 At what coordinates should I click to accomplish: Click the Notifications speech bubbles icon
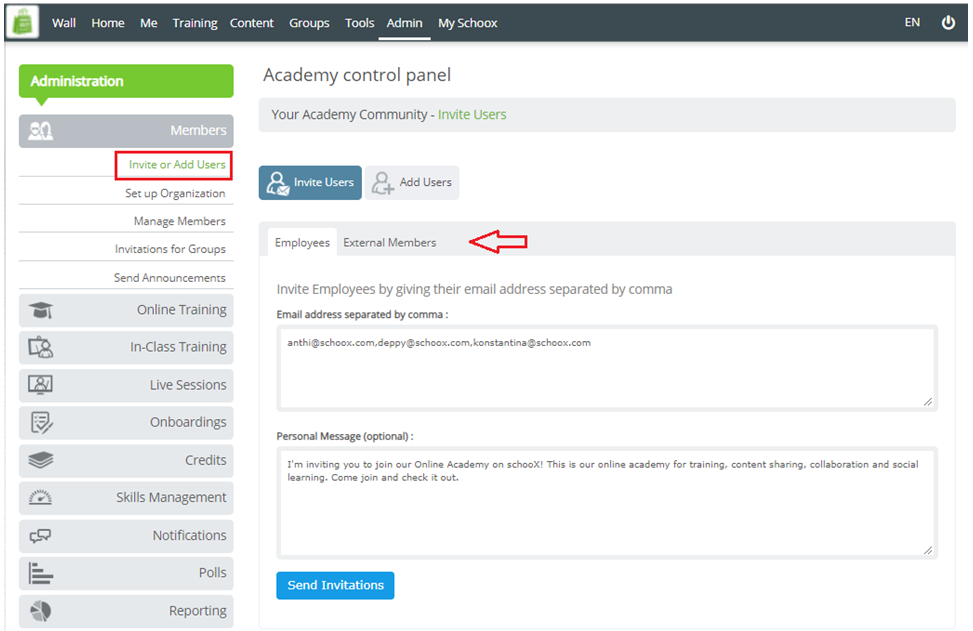click(40, 535)
